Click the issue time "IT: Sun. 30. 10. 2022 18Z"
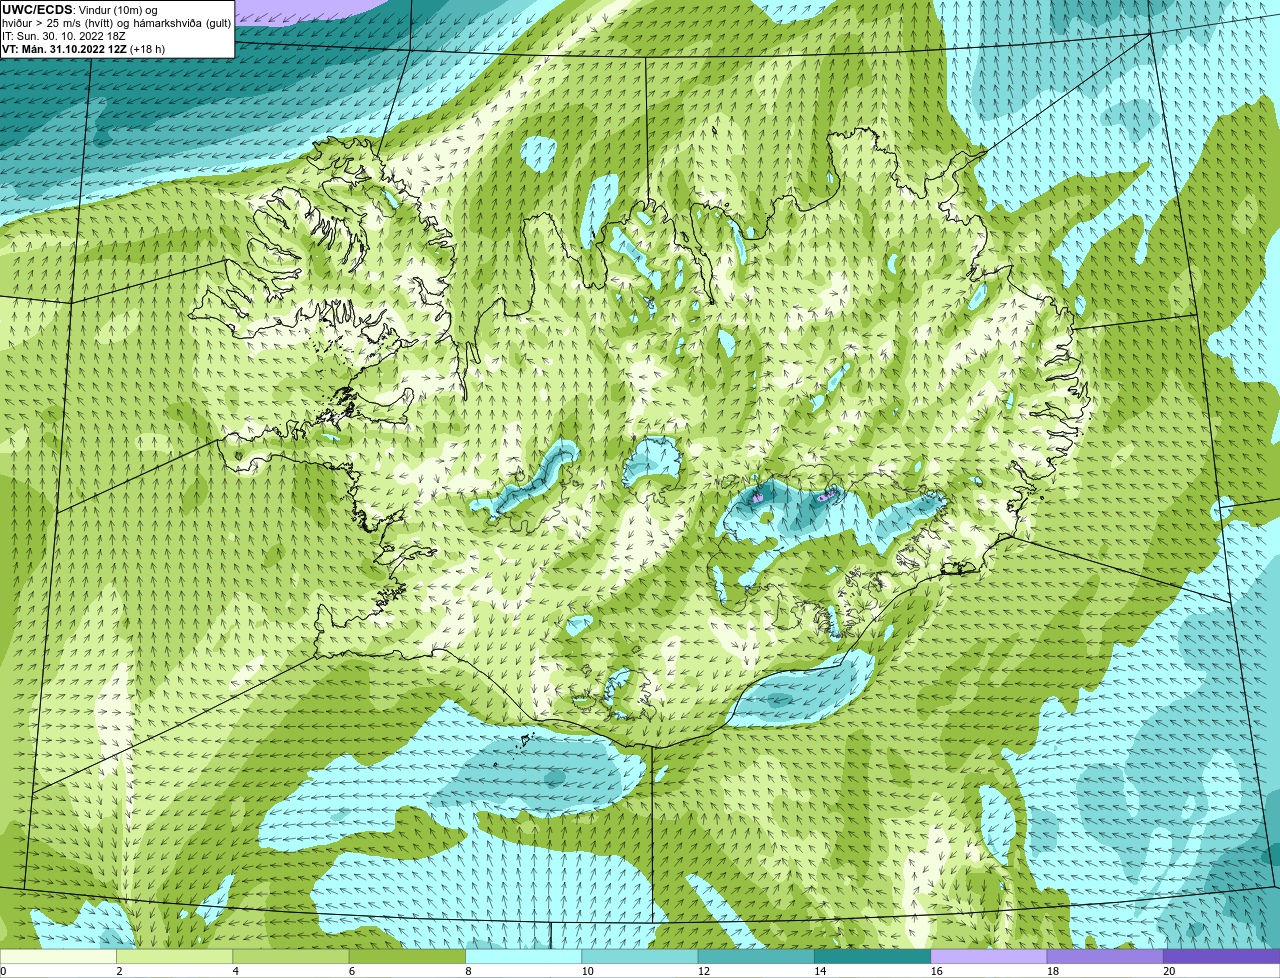The height and width of the screenshot is (978, 1280). 63,35
